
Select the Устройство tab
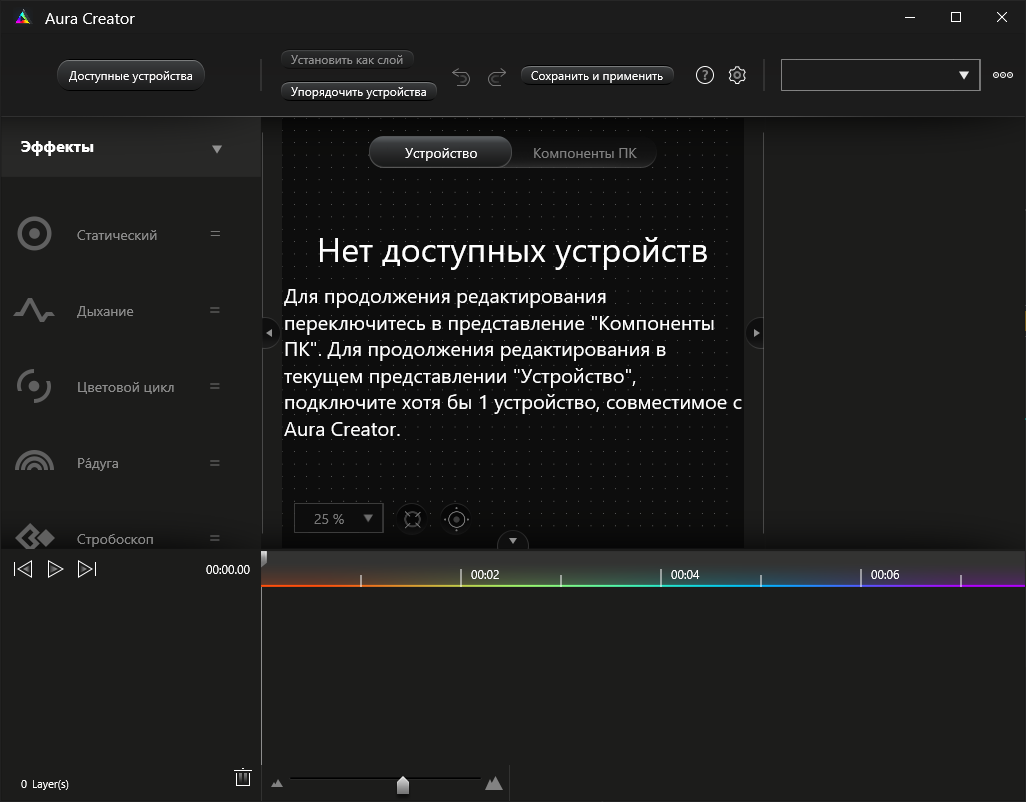pos(440,153)
